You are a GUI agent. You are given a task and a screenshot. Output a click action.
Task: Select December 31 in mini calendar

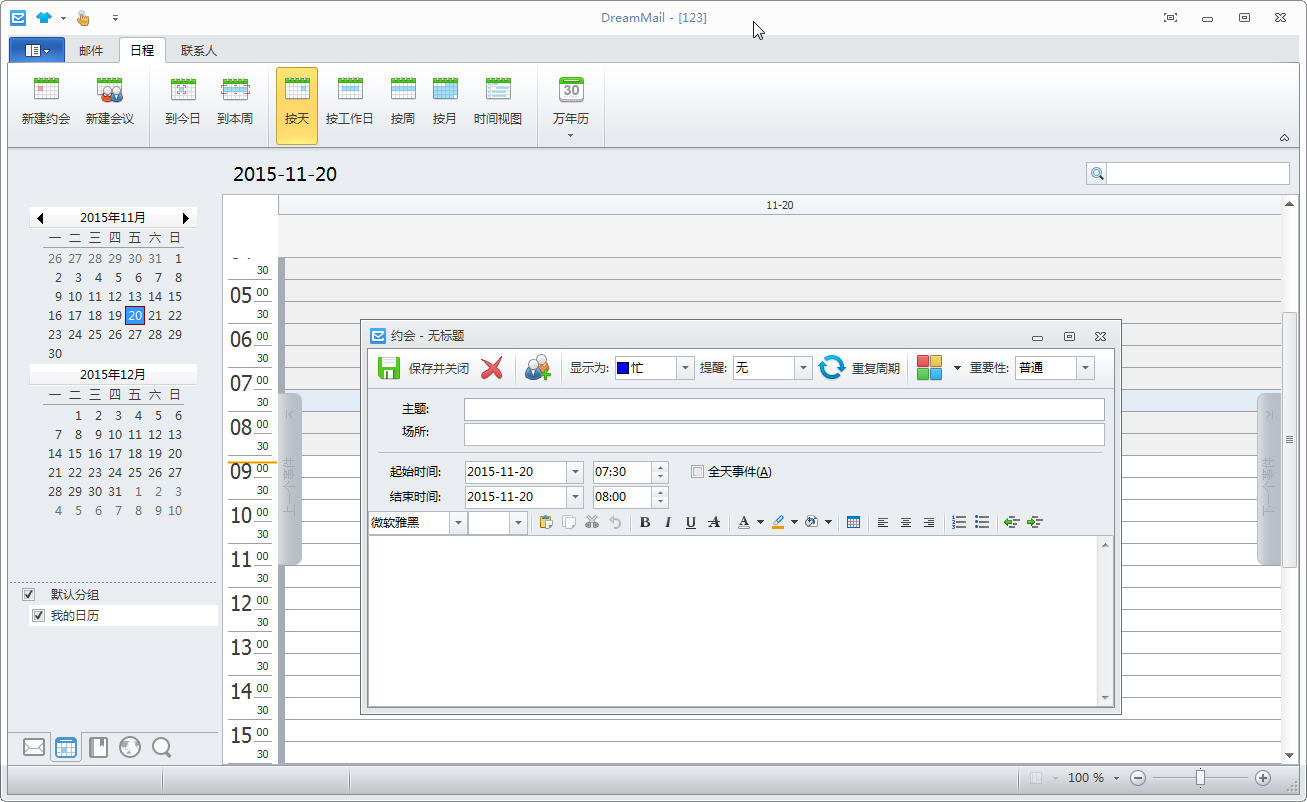(x=115, y=491)
